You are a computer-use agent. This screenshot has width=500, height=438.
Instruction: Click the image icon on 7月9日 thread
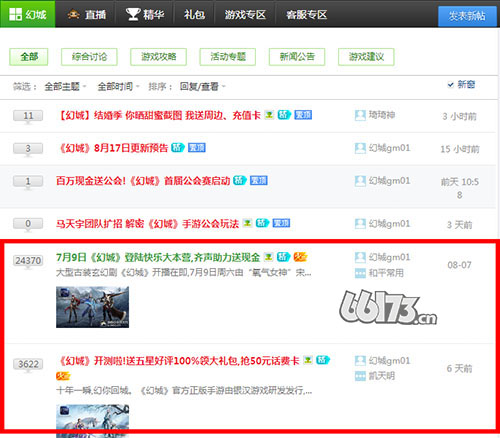pos(268,257)
